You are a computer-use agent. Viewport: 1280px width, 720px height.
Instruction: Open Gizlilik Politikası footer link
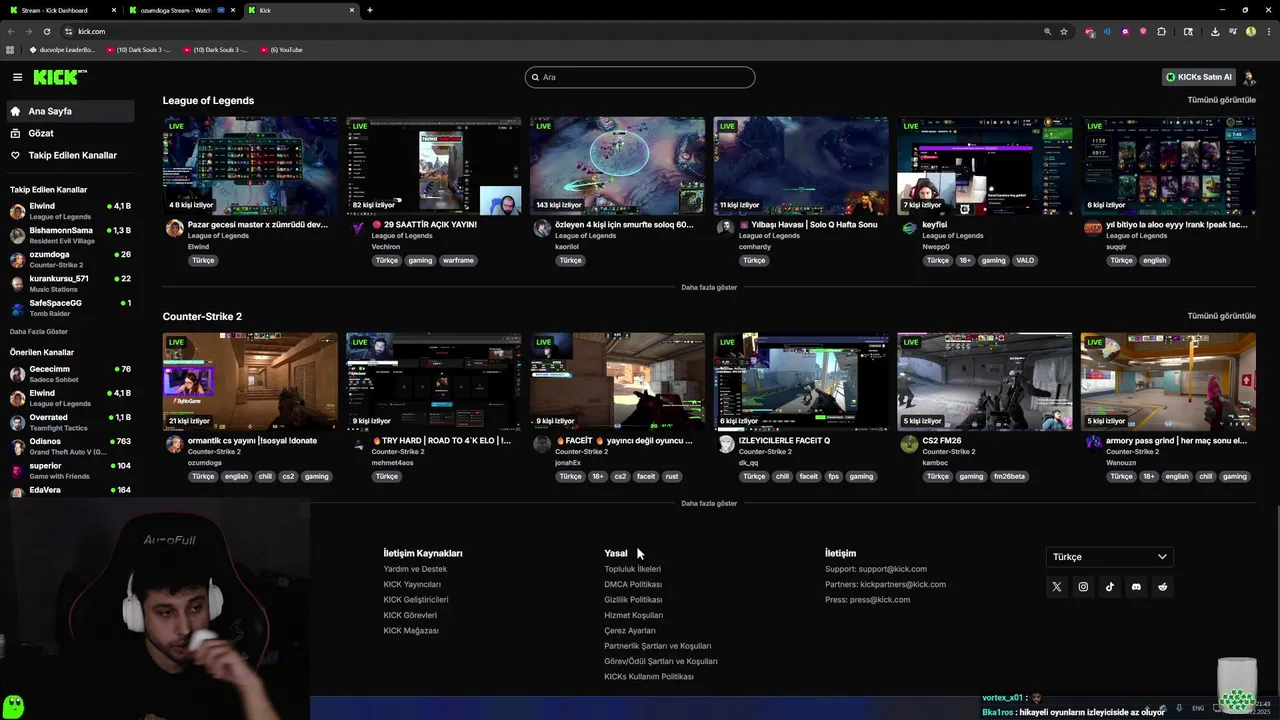[633, 600]
